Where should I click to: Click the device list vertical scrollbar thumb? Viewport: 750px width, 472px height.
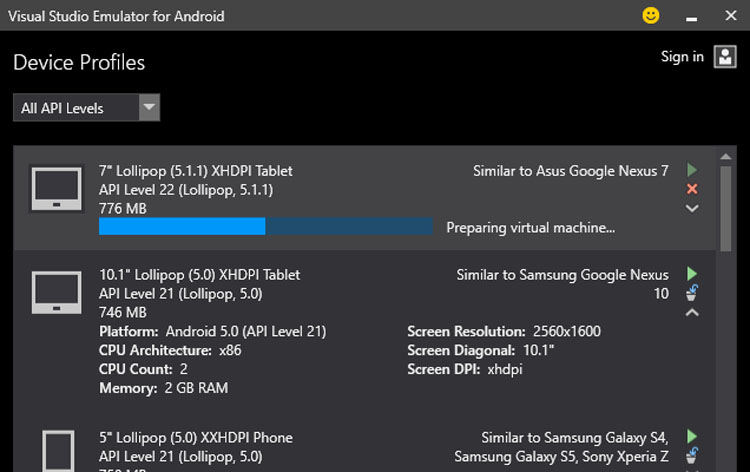[726, 209]
